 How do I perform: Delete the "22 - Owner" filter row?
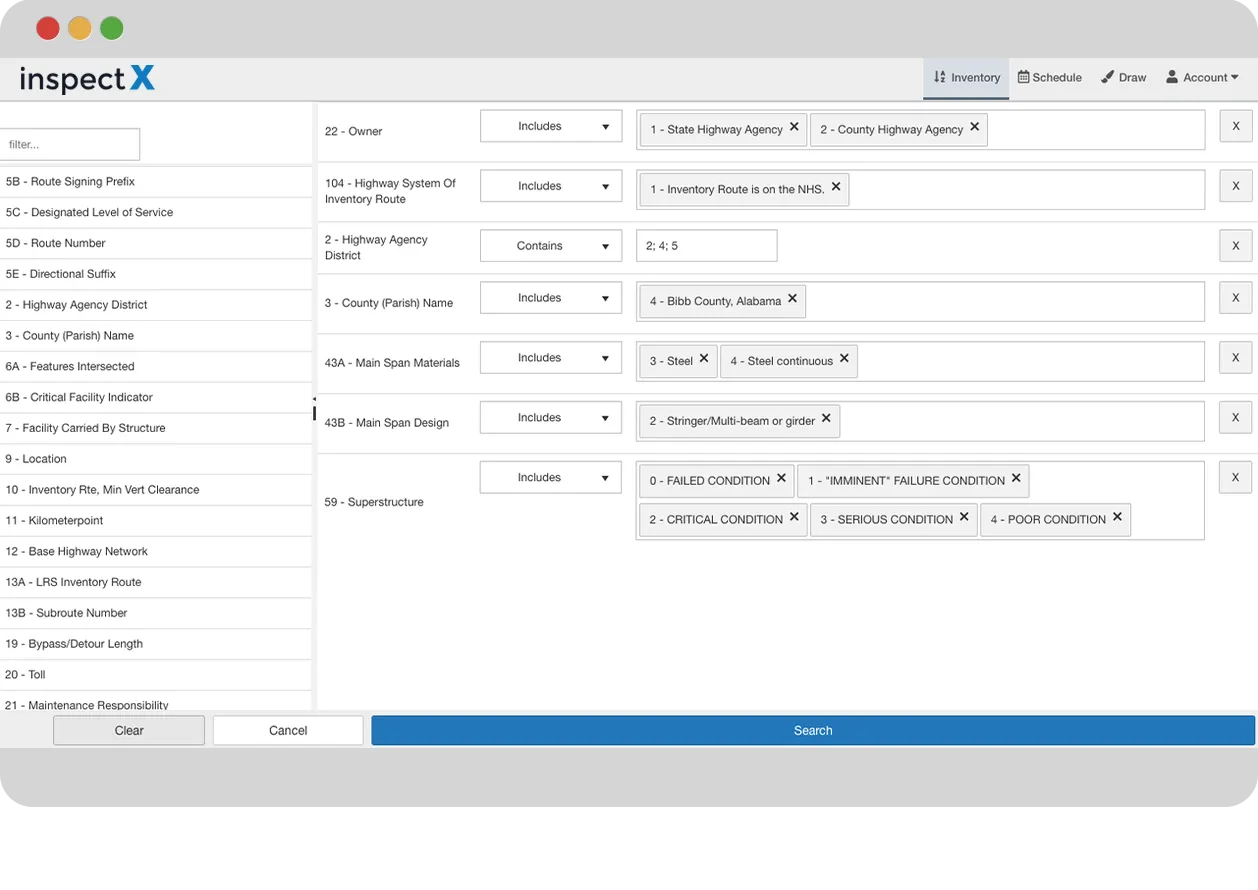click(1235, 126)
